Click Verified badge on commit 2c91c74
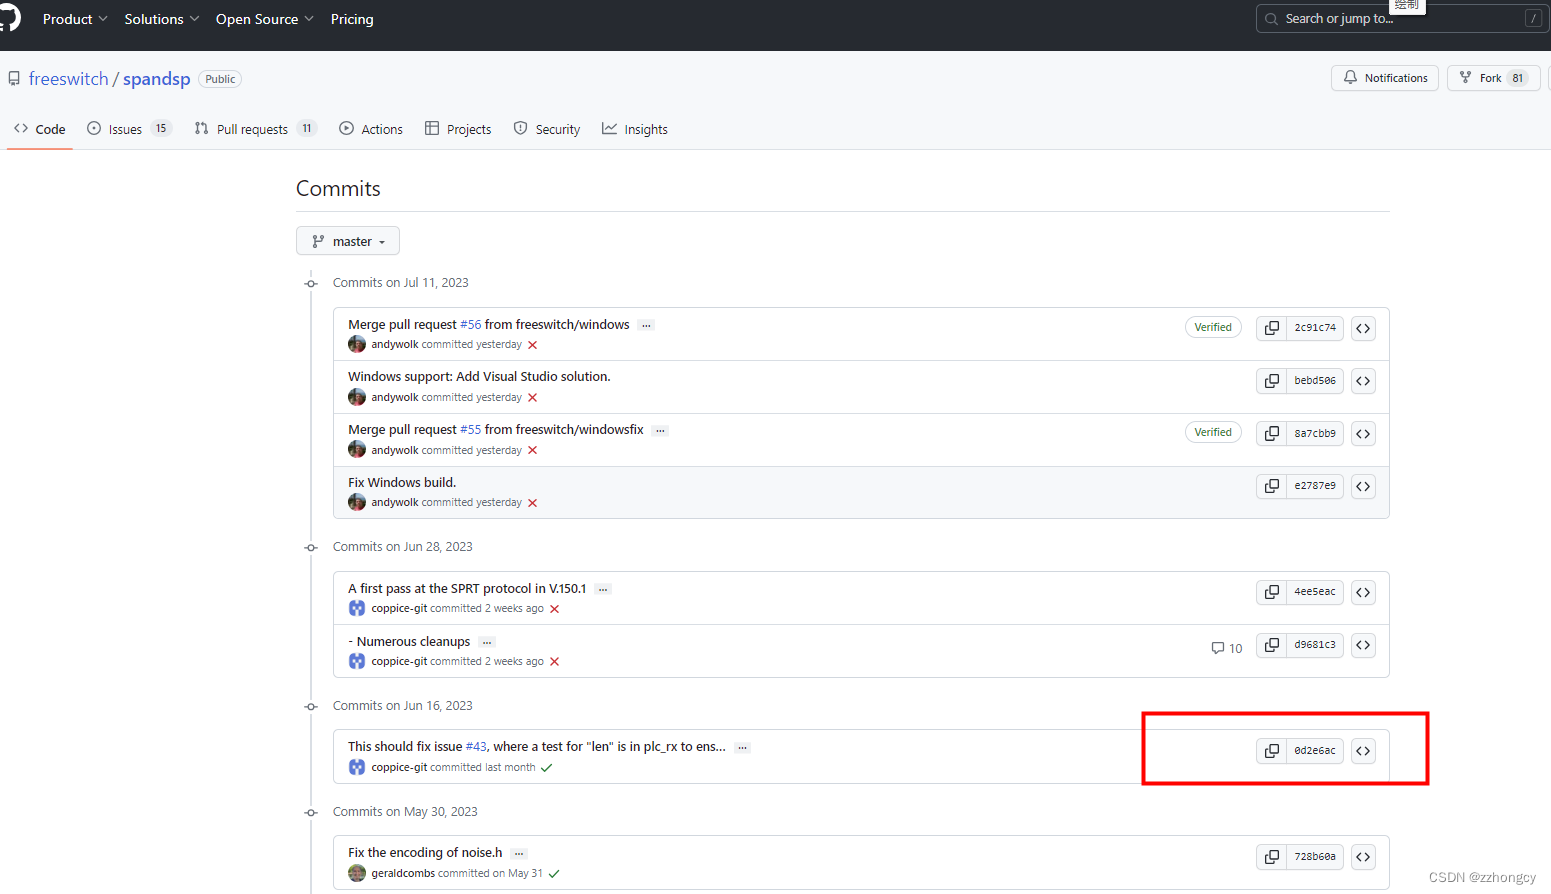The height and width of the screenshot is (894, 1551). 1213,327
